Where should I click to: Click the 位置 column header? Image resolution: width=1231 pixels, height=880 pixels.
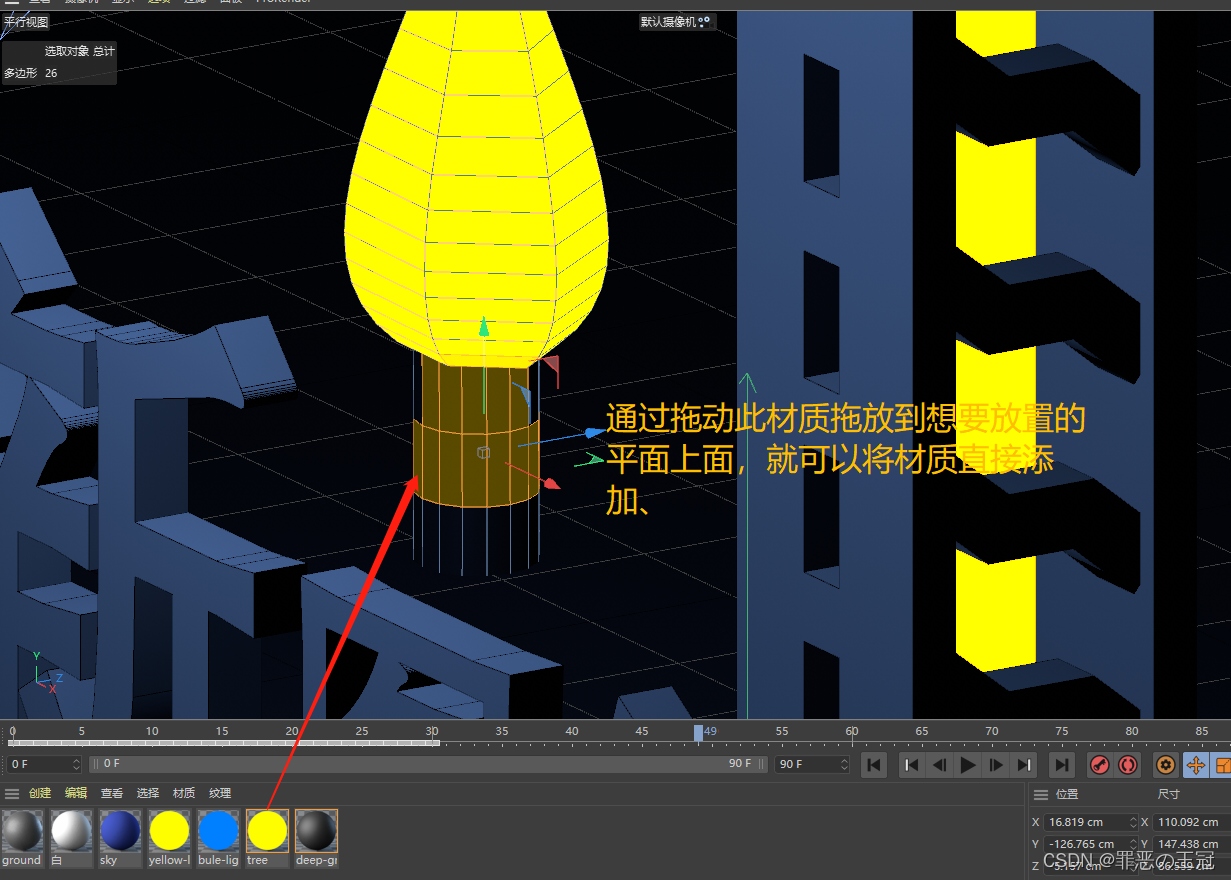pos(1067,794)
